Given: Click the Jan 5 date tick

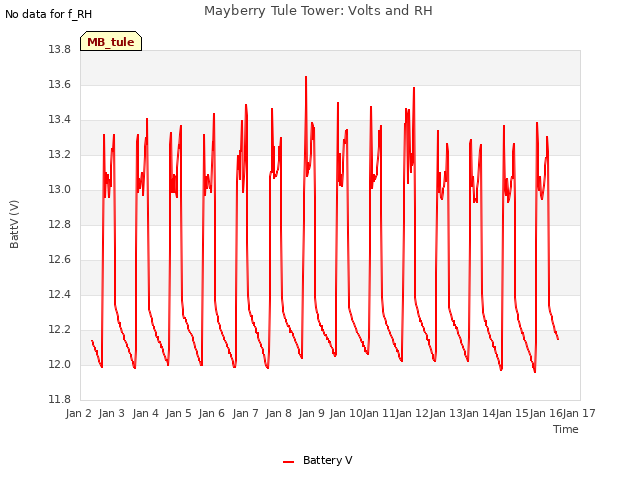Looking at the screenshot, I should coord(178,413).
